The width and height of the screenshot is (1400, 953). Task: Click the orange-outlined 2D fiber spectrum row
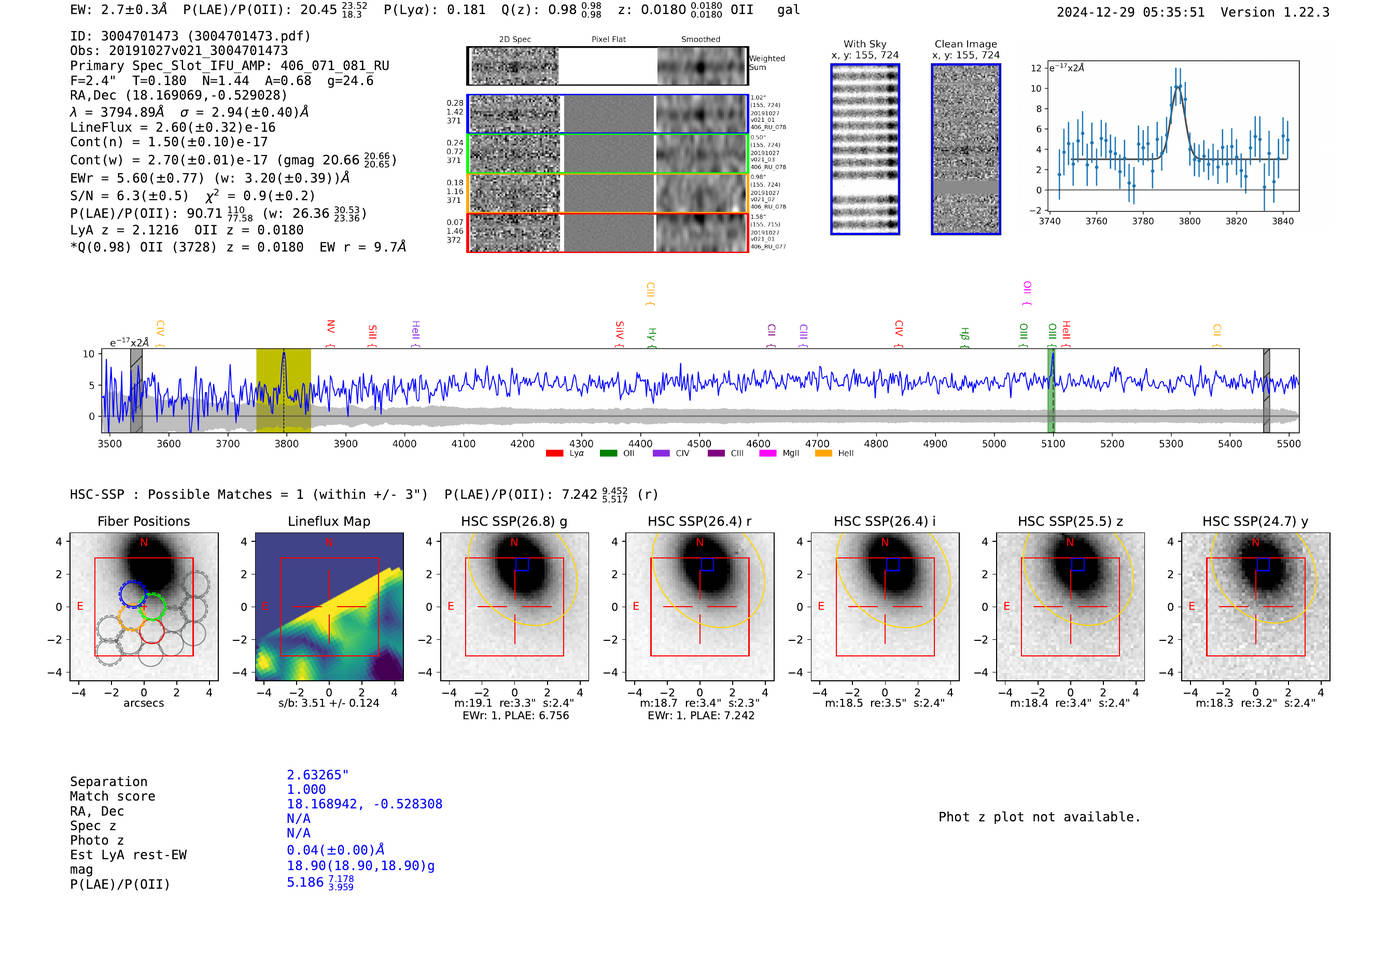pyautogui.click(x=607, y=192)
